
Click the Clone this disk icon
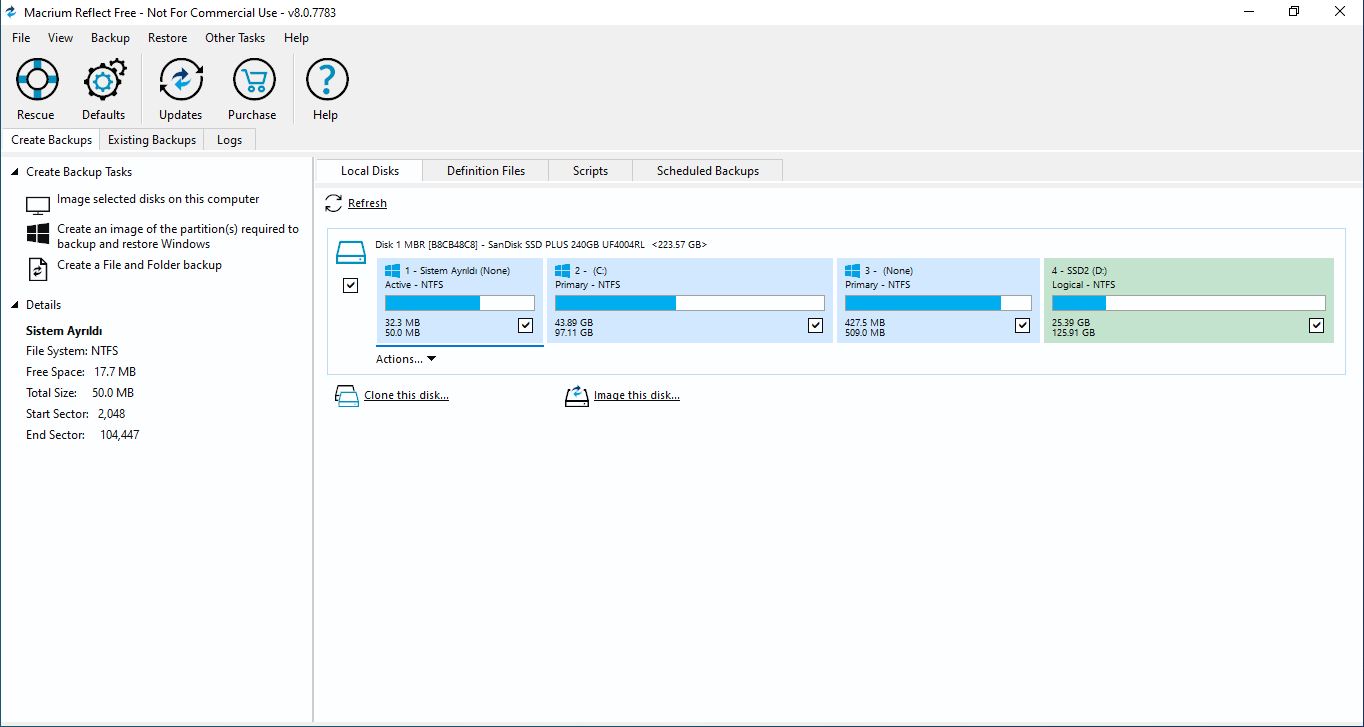[x=346, y=396]
